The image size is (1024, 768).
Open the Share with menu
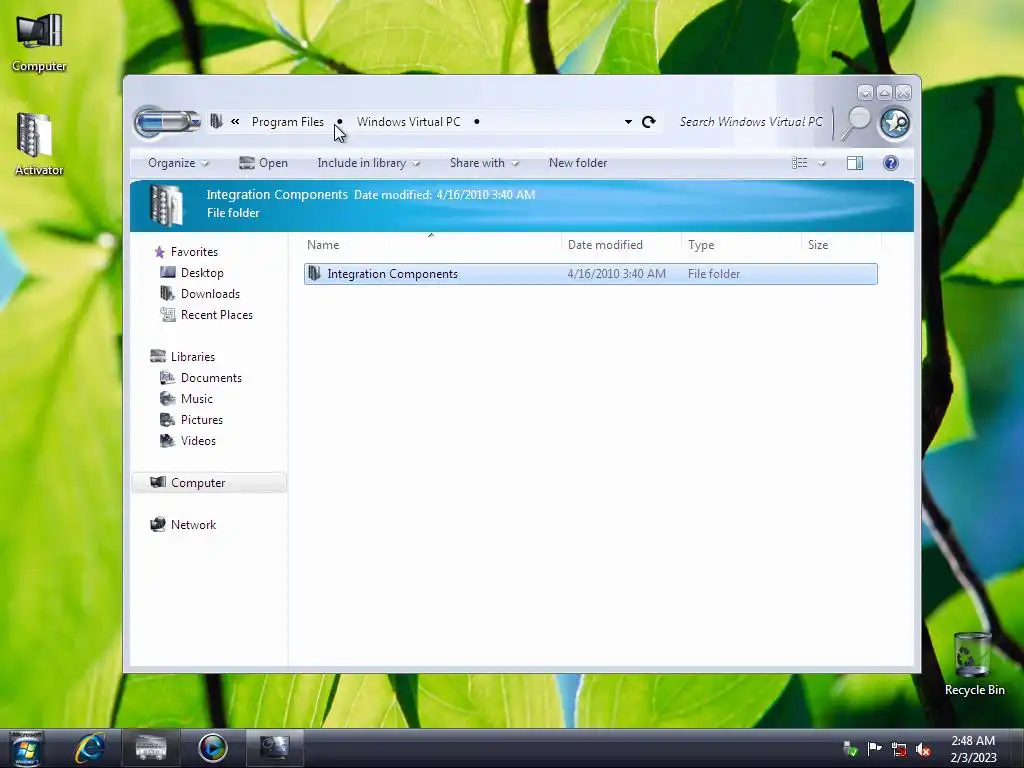click(x=484, y=163)
